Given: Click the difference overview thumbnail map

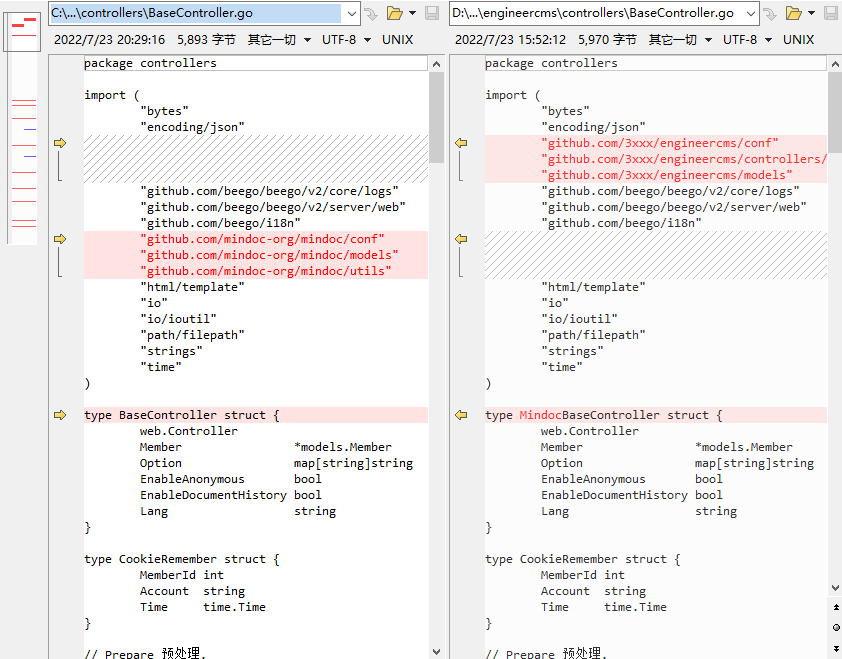Looking at the screenshot, I should (23, 130).
